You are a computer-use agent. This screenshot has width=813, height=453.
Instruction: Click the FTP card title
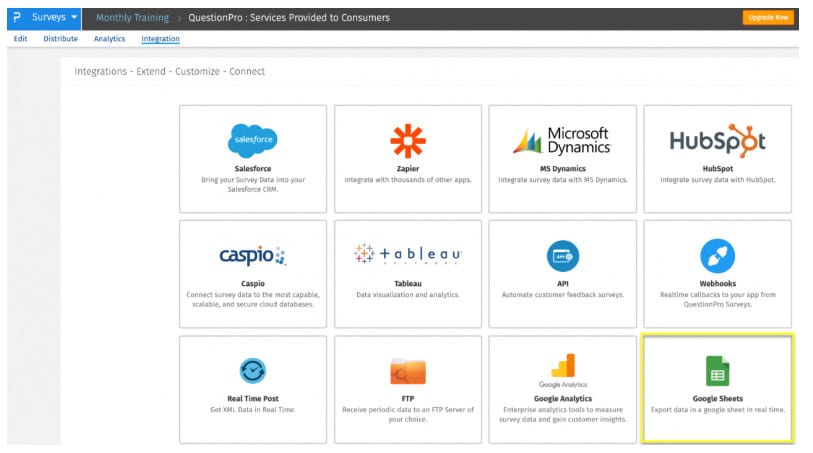coord(408,399)
